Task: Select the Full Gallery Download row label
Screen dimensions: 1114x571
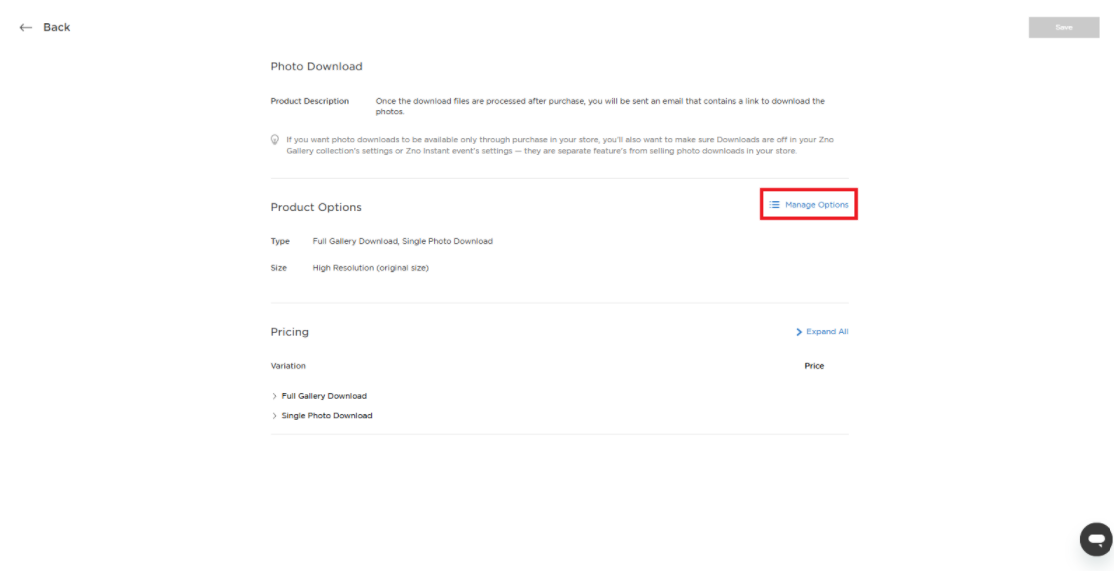Action: coord(324,396)
